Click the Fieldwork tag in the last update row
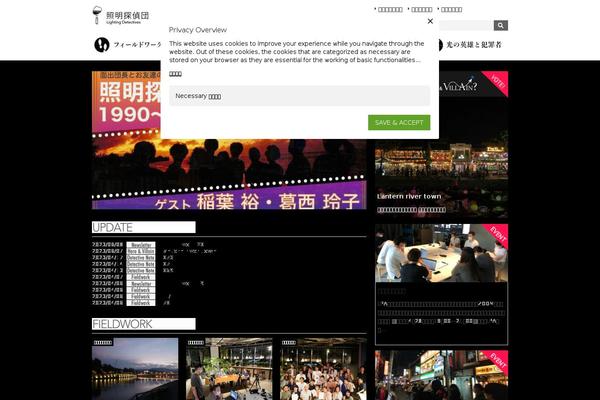The width and height of the screenshot is (600, 400). pos(141,303)
